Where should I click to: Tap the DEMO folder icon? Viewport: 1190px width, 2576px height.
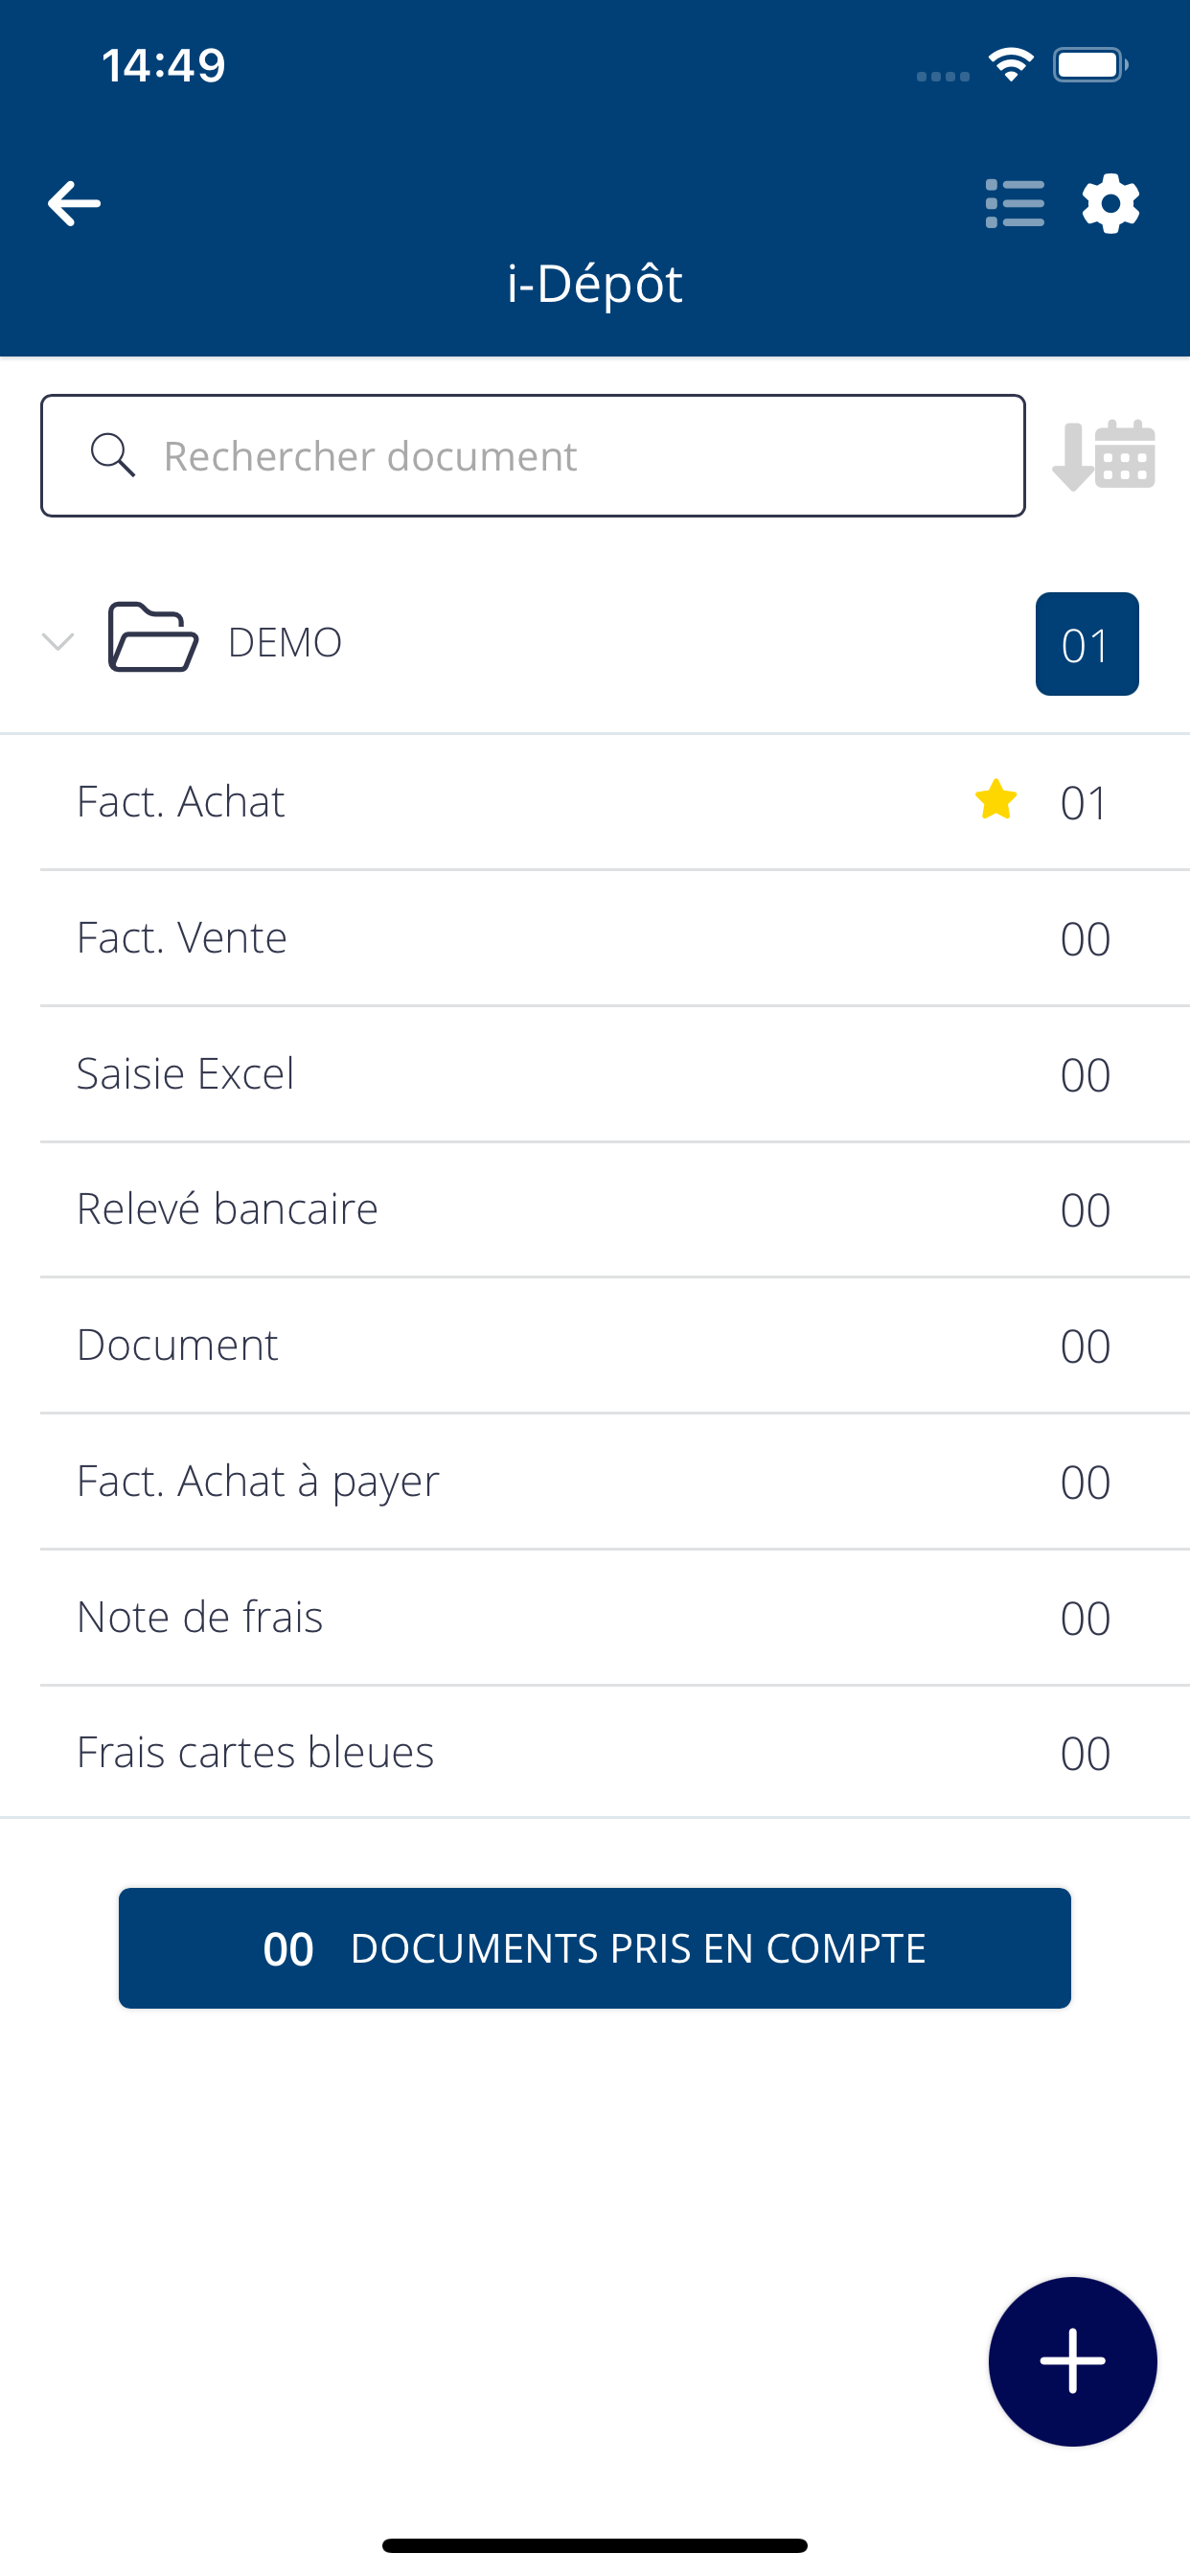coord(152,638)
